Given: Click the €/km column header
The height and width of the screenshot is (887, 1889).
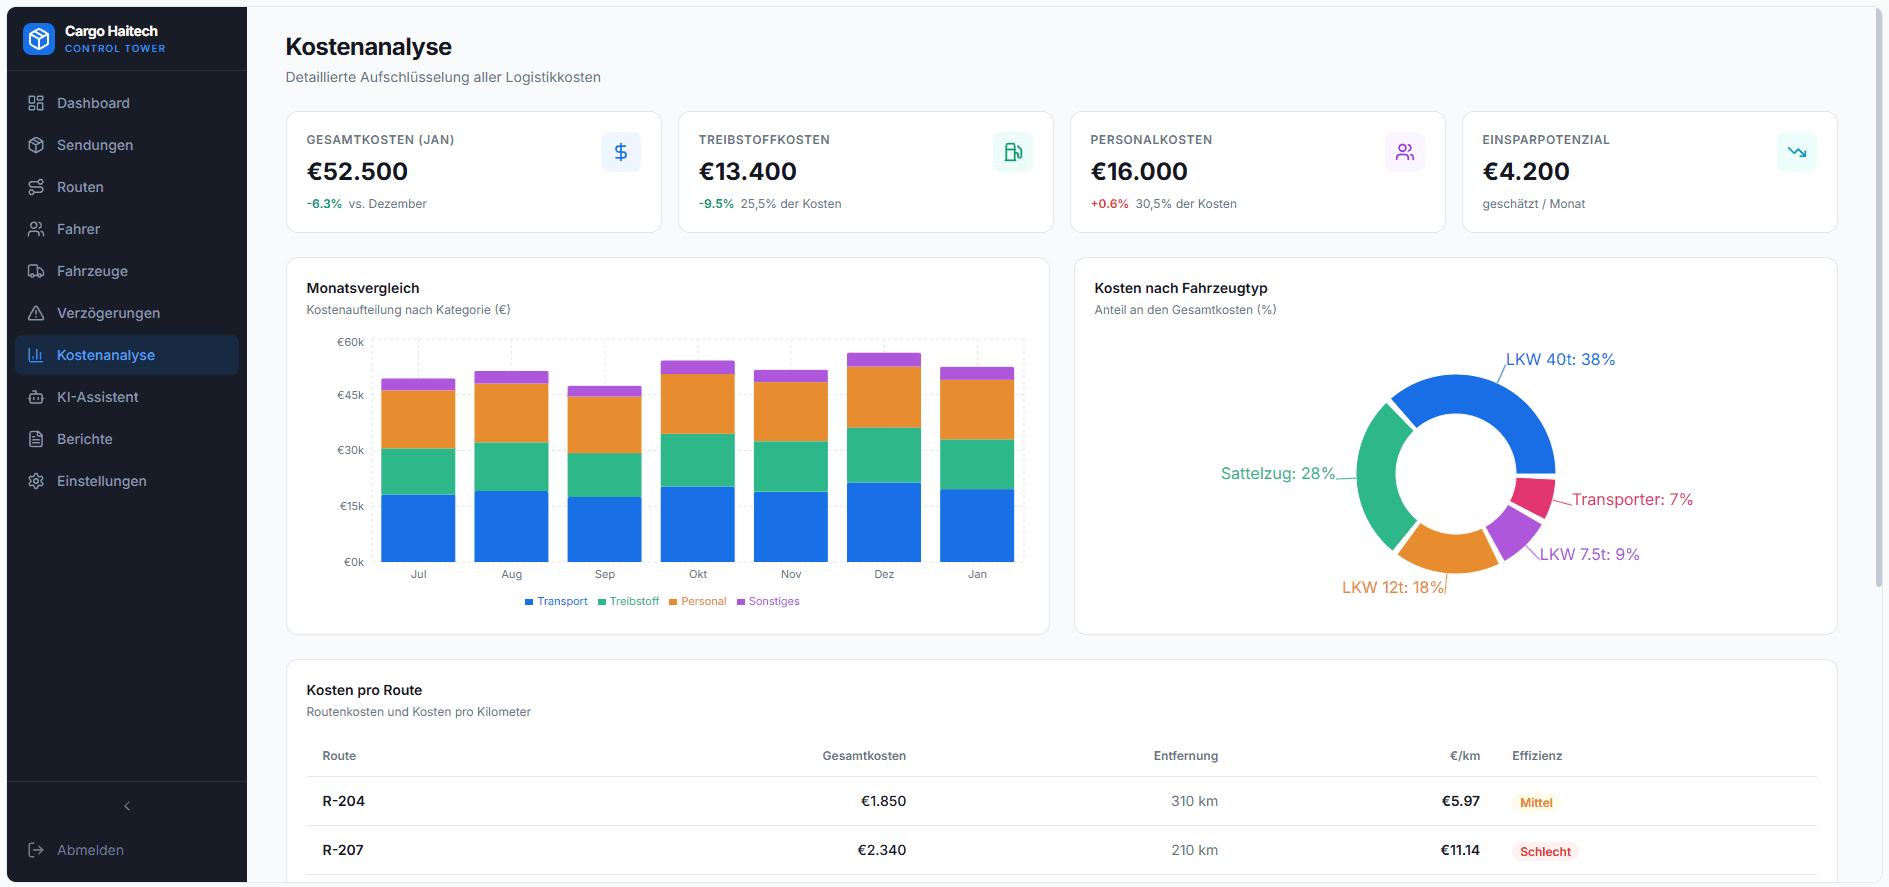Looking at the screenshot, I should (1465, 756).
